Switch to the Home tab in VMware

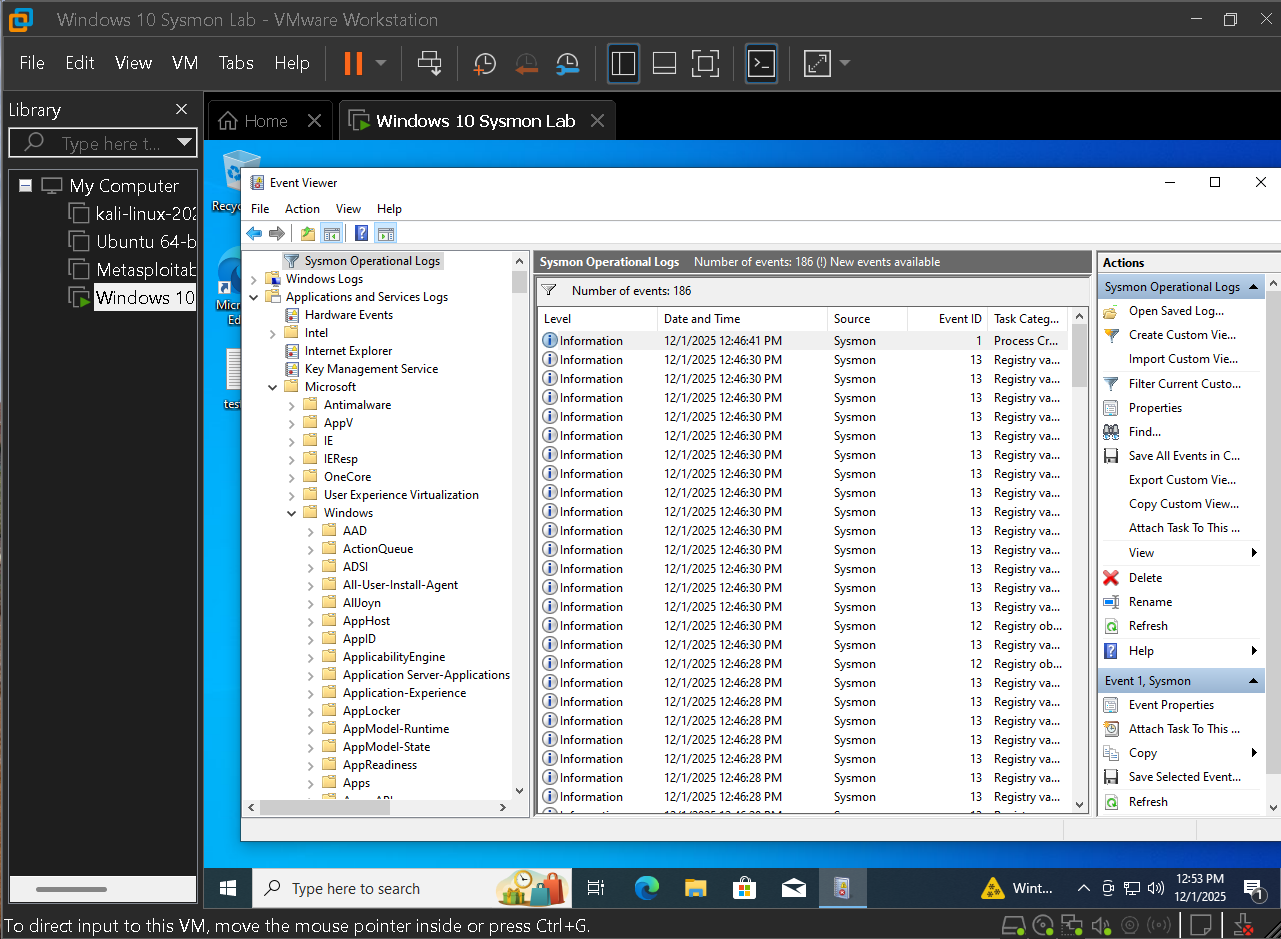266,120
